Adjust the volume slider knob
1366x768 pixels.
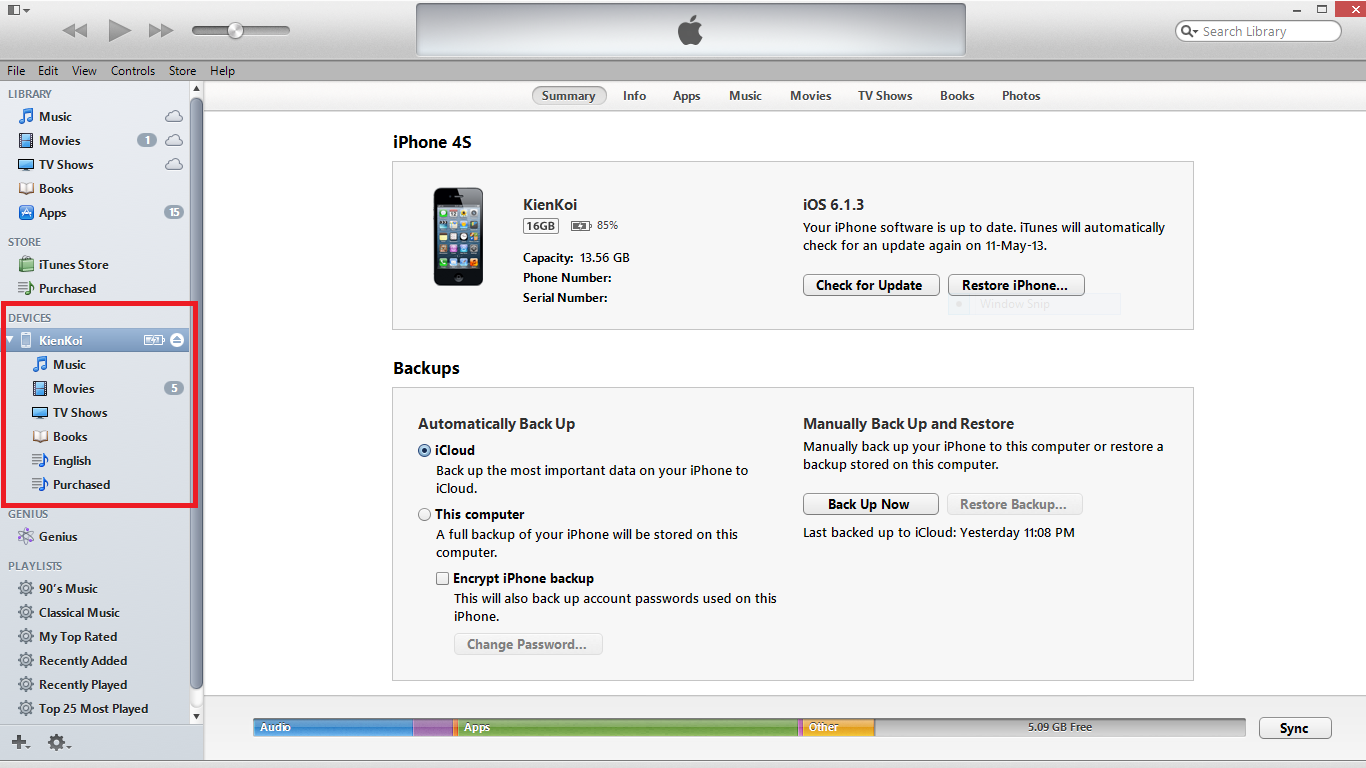tap(235, 31)
